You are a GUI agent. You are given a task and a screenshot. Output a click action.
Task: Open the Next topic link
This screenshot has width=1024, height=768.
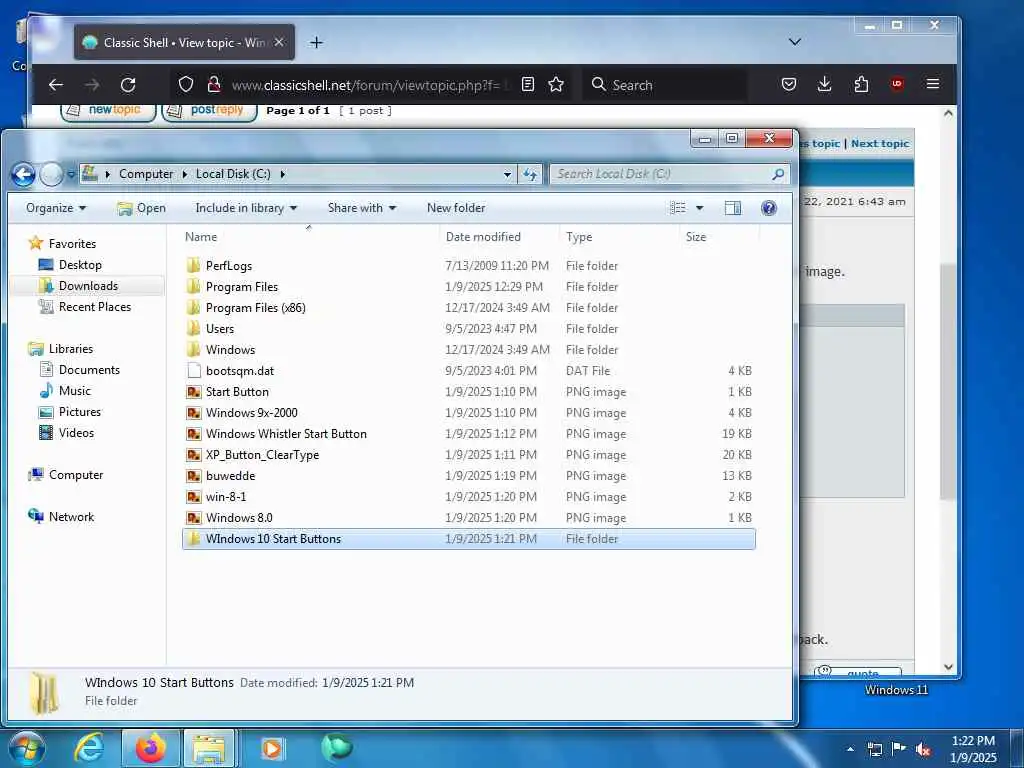pyautogui.click(x=880, y=144)
